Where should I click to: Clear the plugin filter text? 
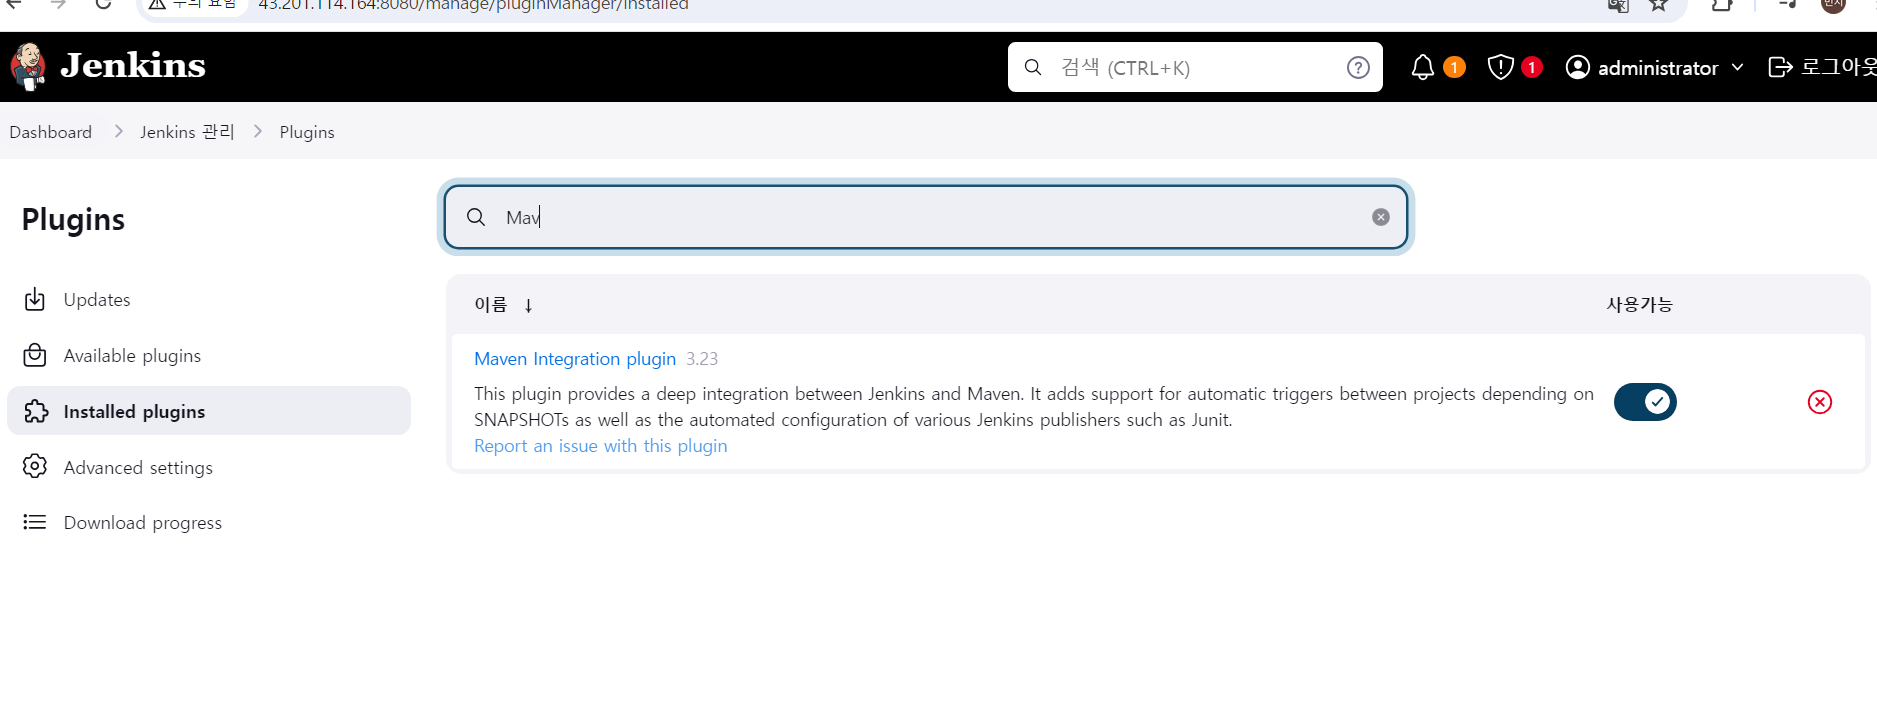(1381, 217)
